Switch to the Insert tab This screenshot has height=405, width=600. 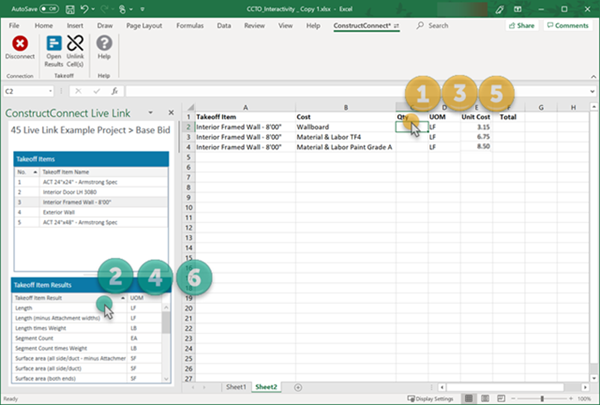(75, 25)
